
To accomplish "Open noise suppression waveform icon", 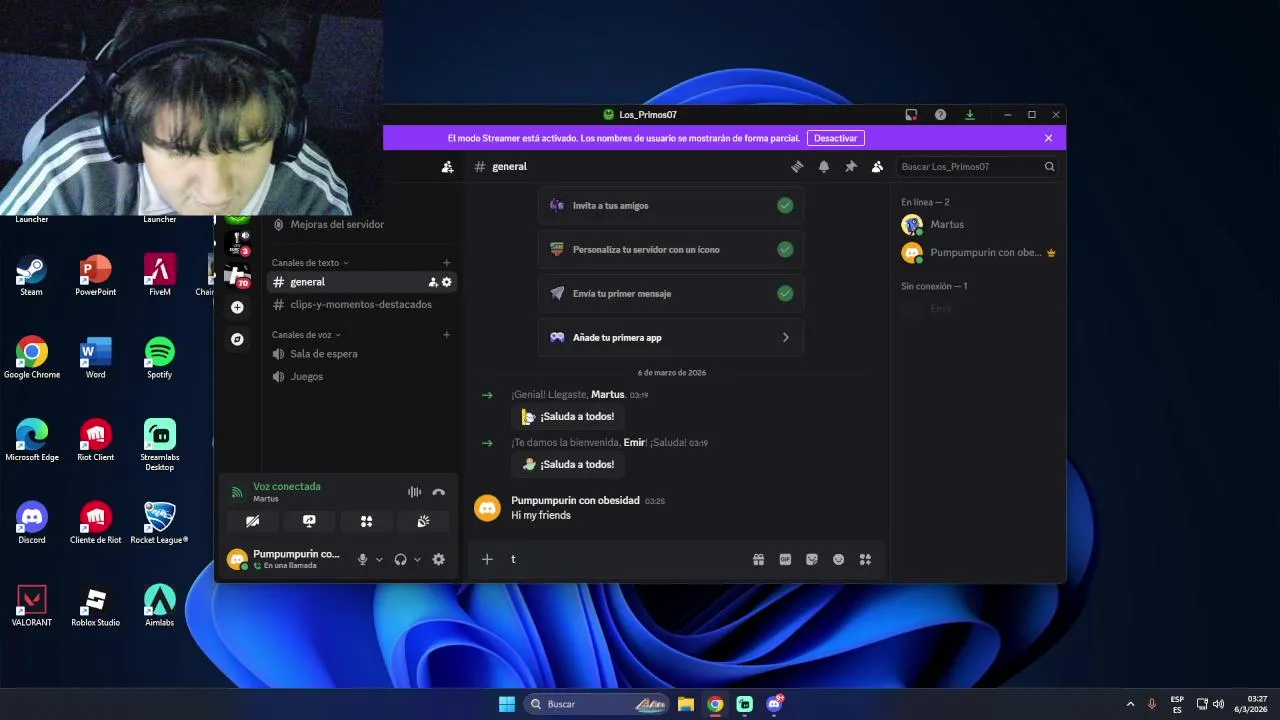I will click(414, 492).
